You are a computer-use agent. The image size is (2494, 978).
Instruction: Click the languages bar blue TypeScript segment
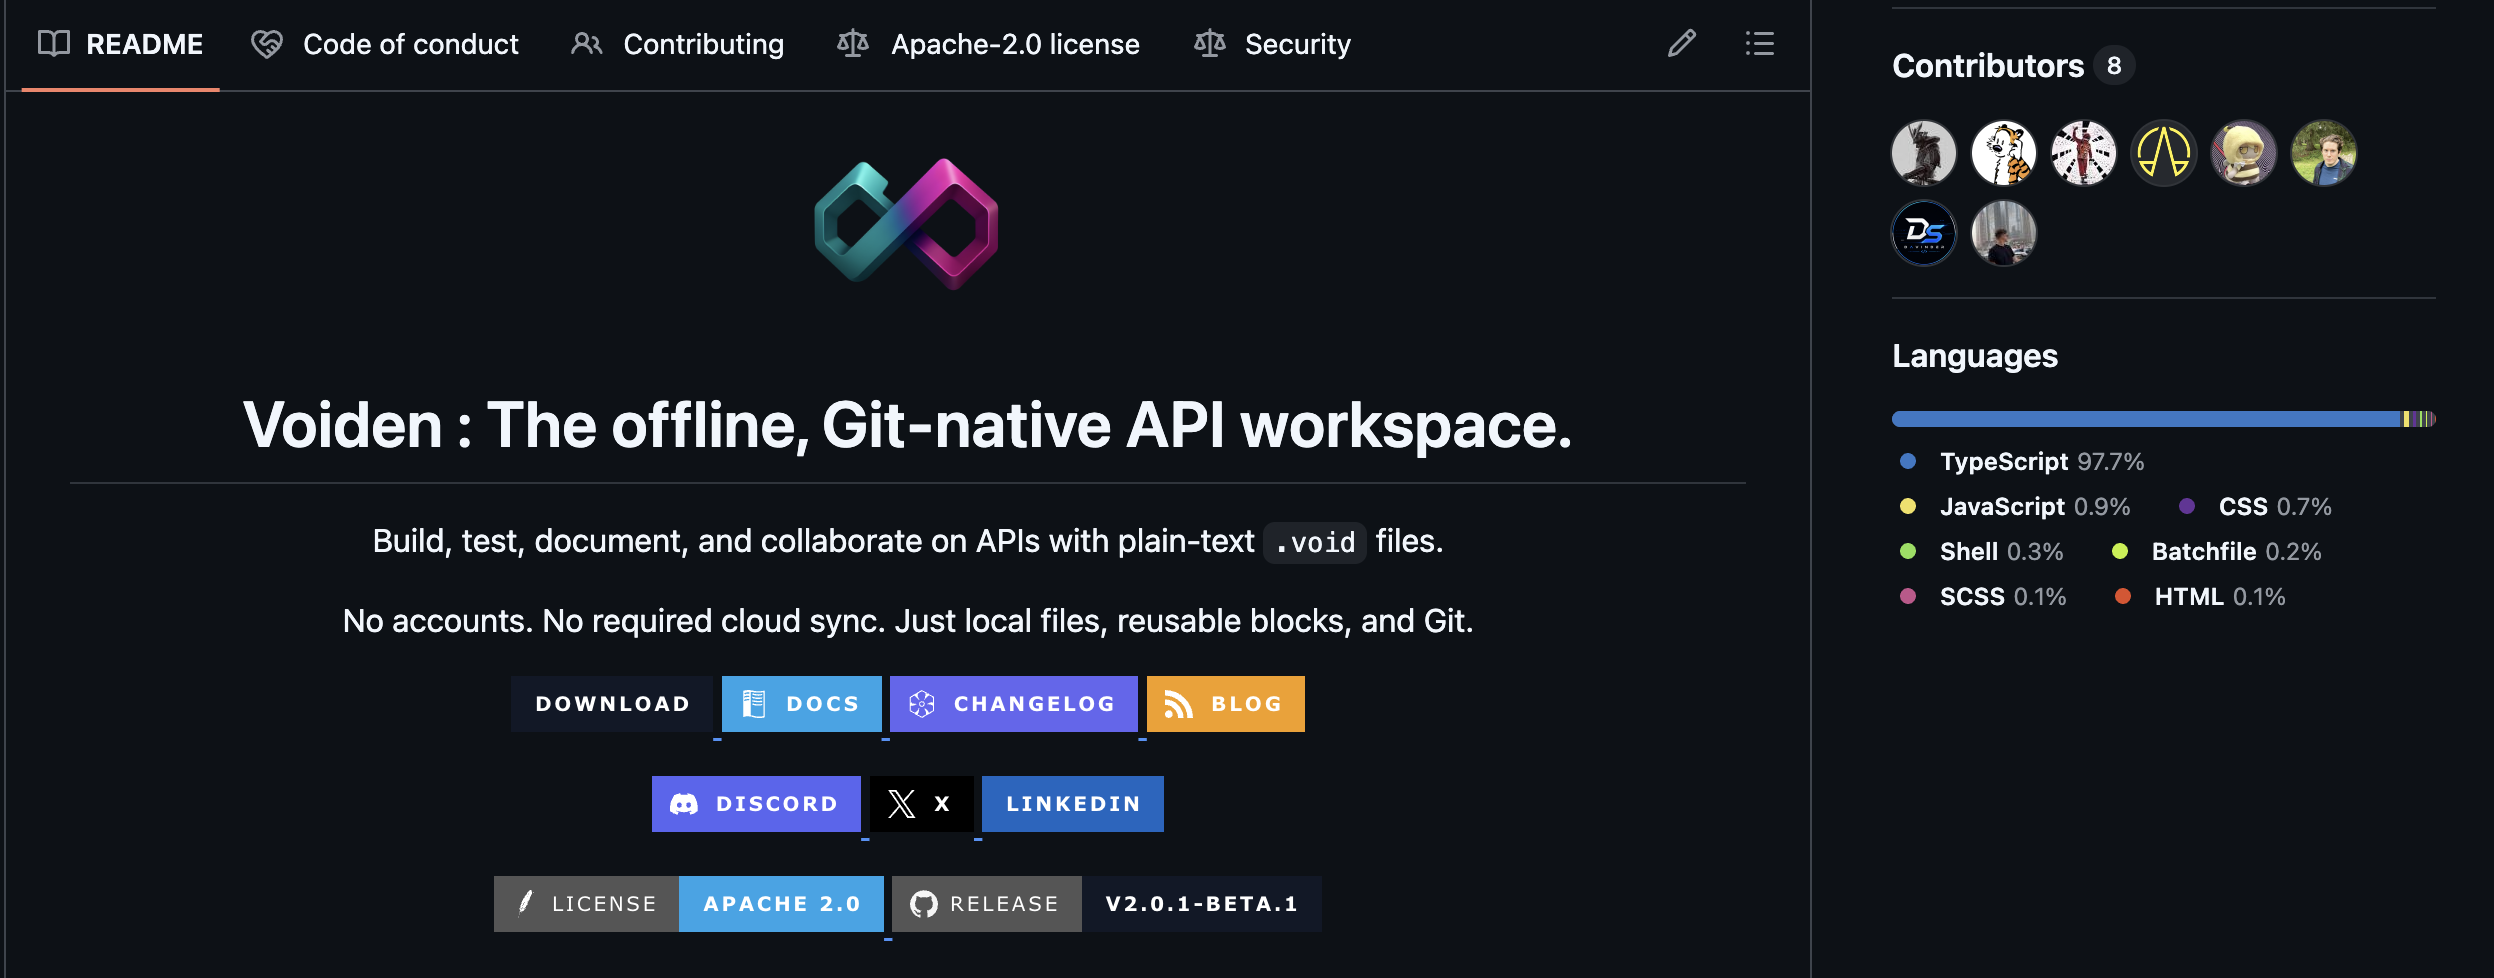pos(2147,419)
